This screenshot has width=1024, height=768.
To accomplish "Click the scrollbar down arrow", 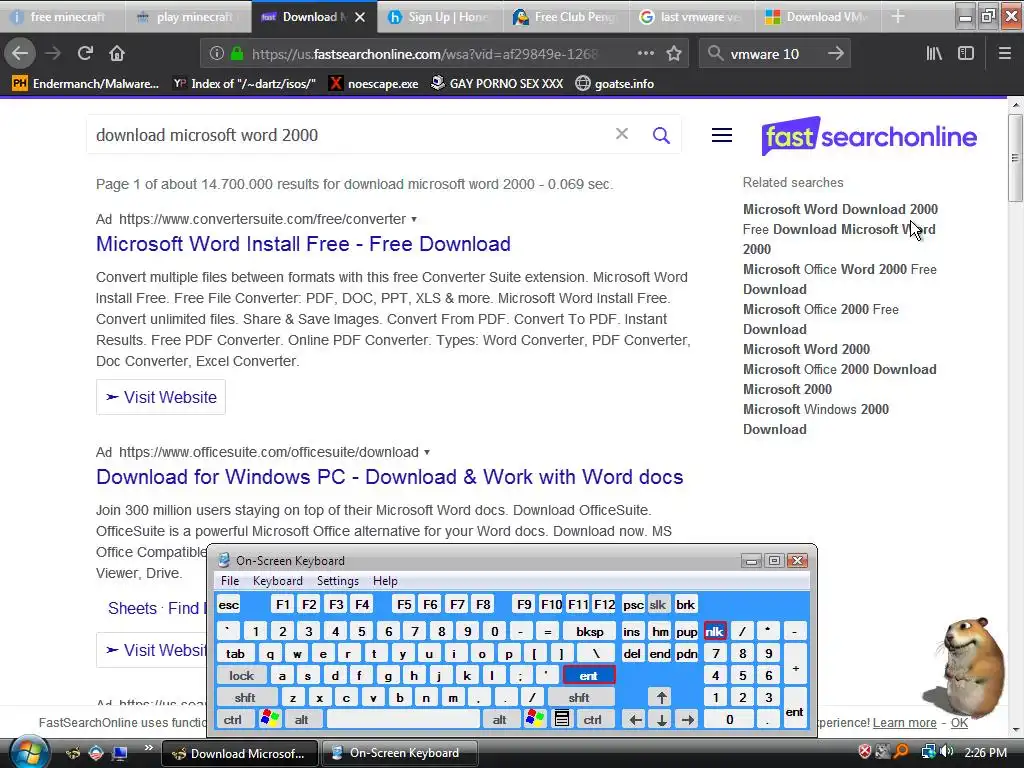I will [x=1016, y=729].
